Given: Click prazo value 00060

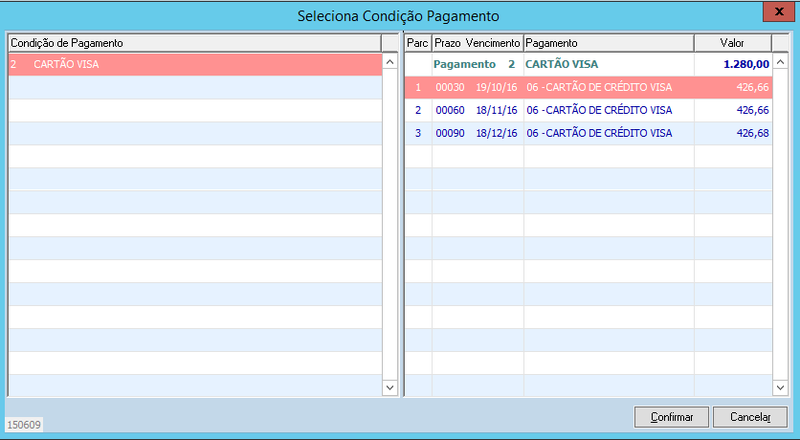Looking at the screenshot, I should [x=450, y=110].
